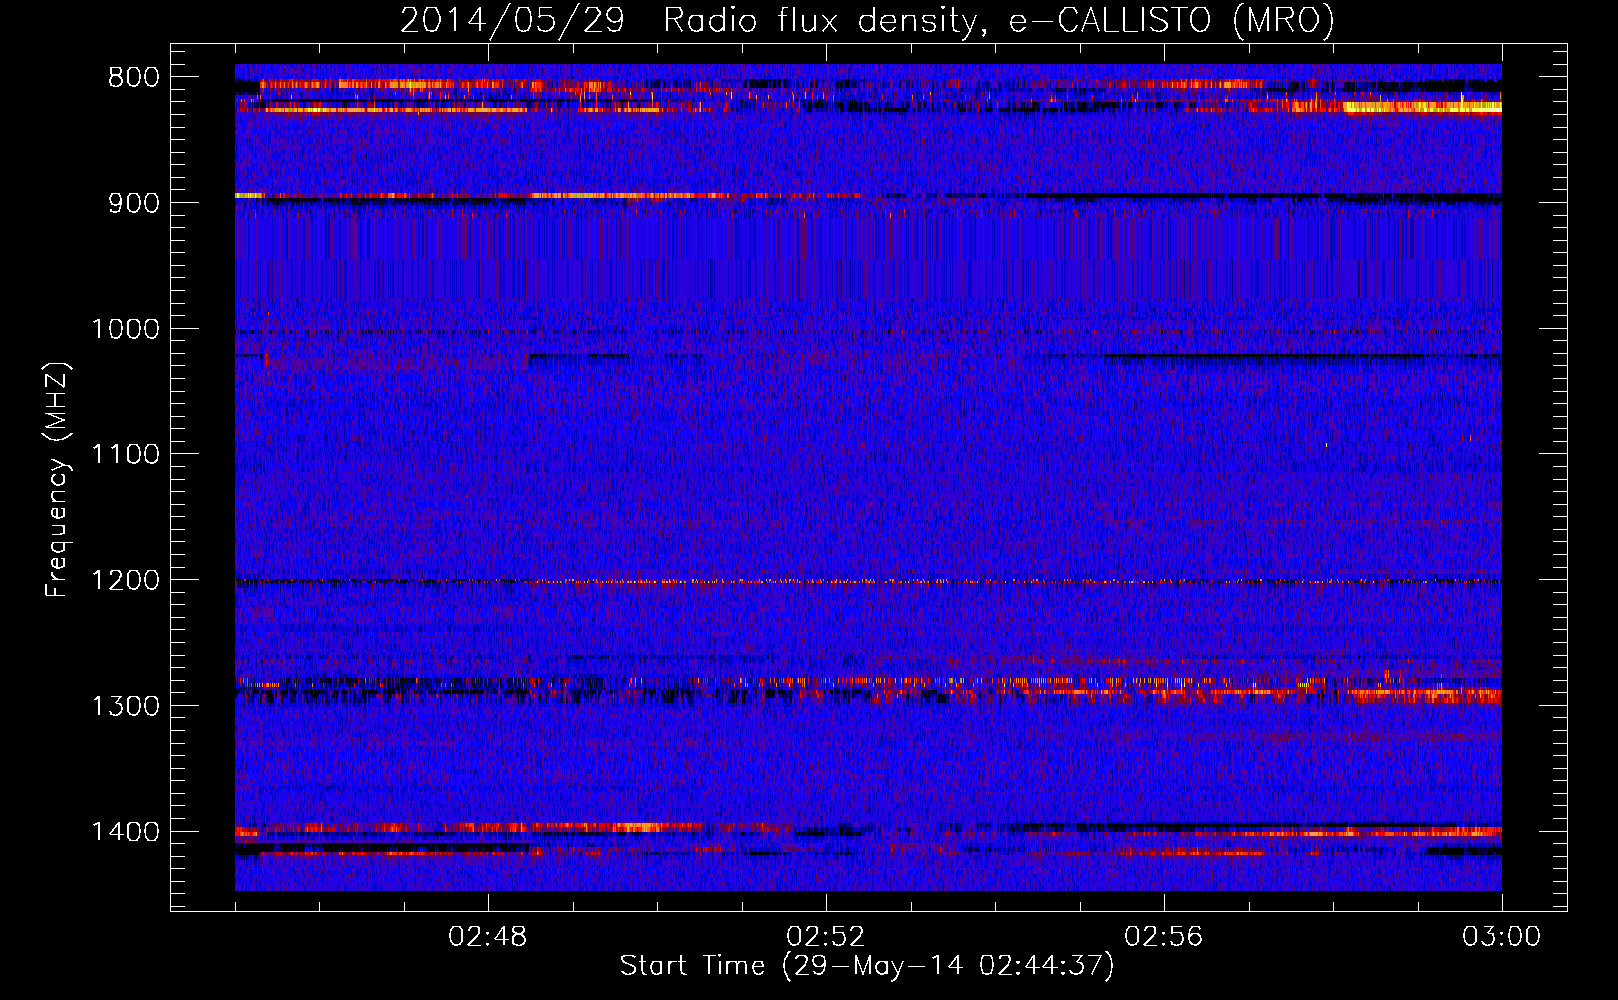This screenshot has height=1000, width=1618.
Task: Click the 02:56 time tick label
Action: [x=1164, y=937]
